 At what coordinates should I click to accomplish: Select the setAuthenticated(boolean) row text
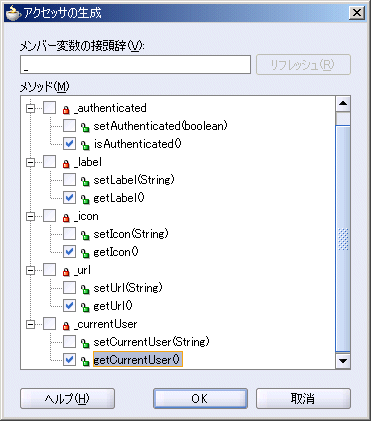[x=161, y=126]
